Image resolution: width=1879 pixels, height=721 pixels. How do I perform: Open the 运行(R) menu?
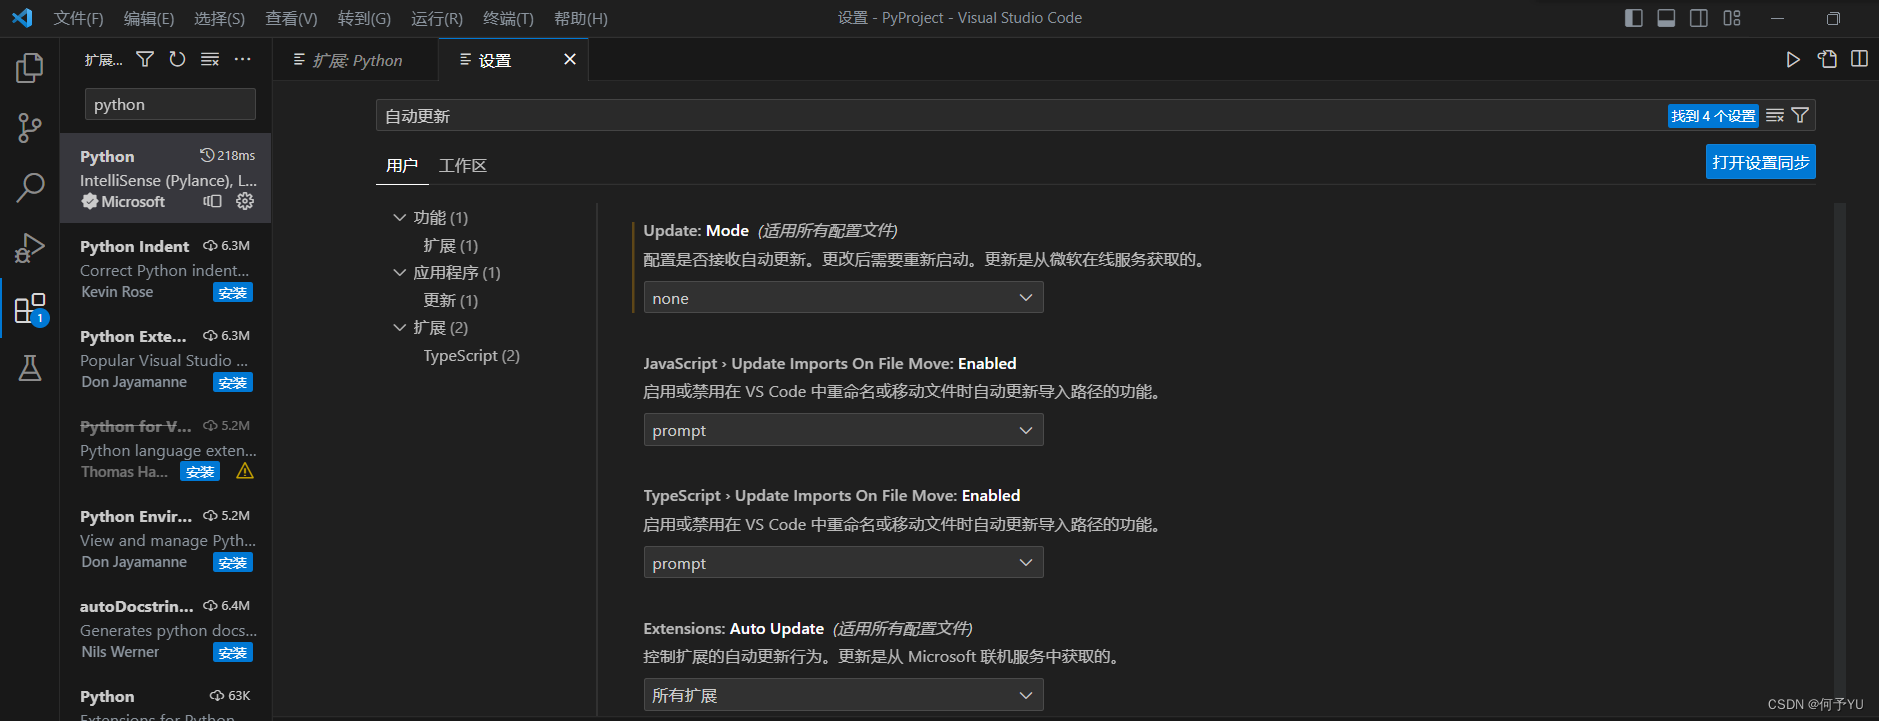click(437, 18)
